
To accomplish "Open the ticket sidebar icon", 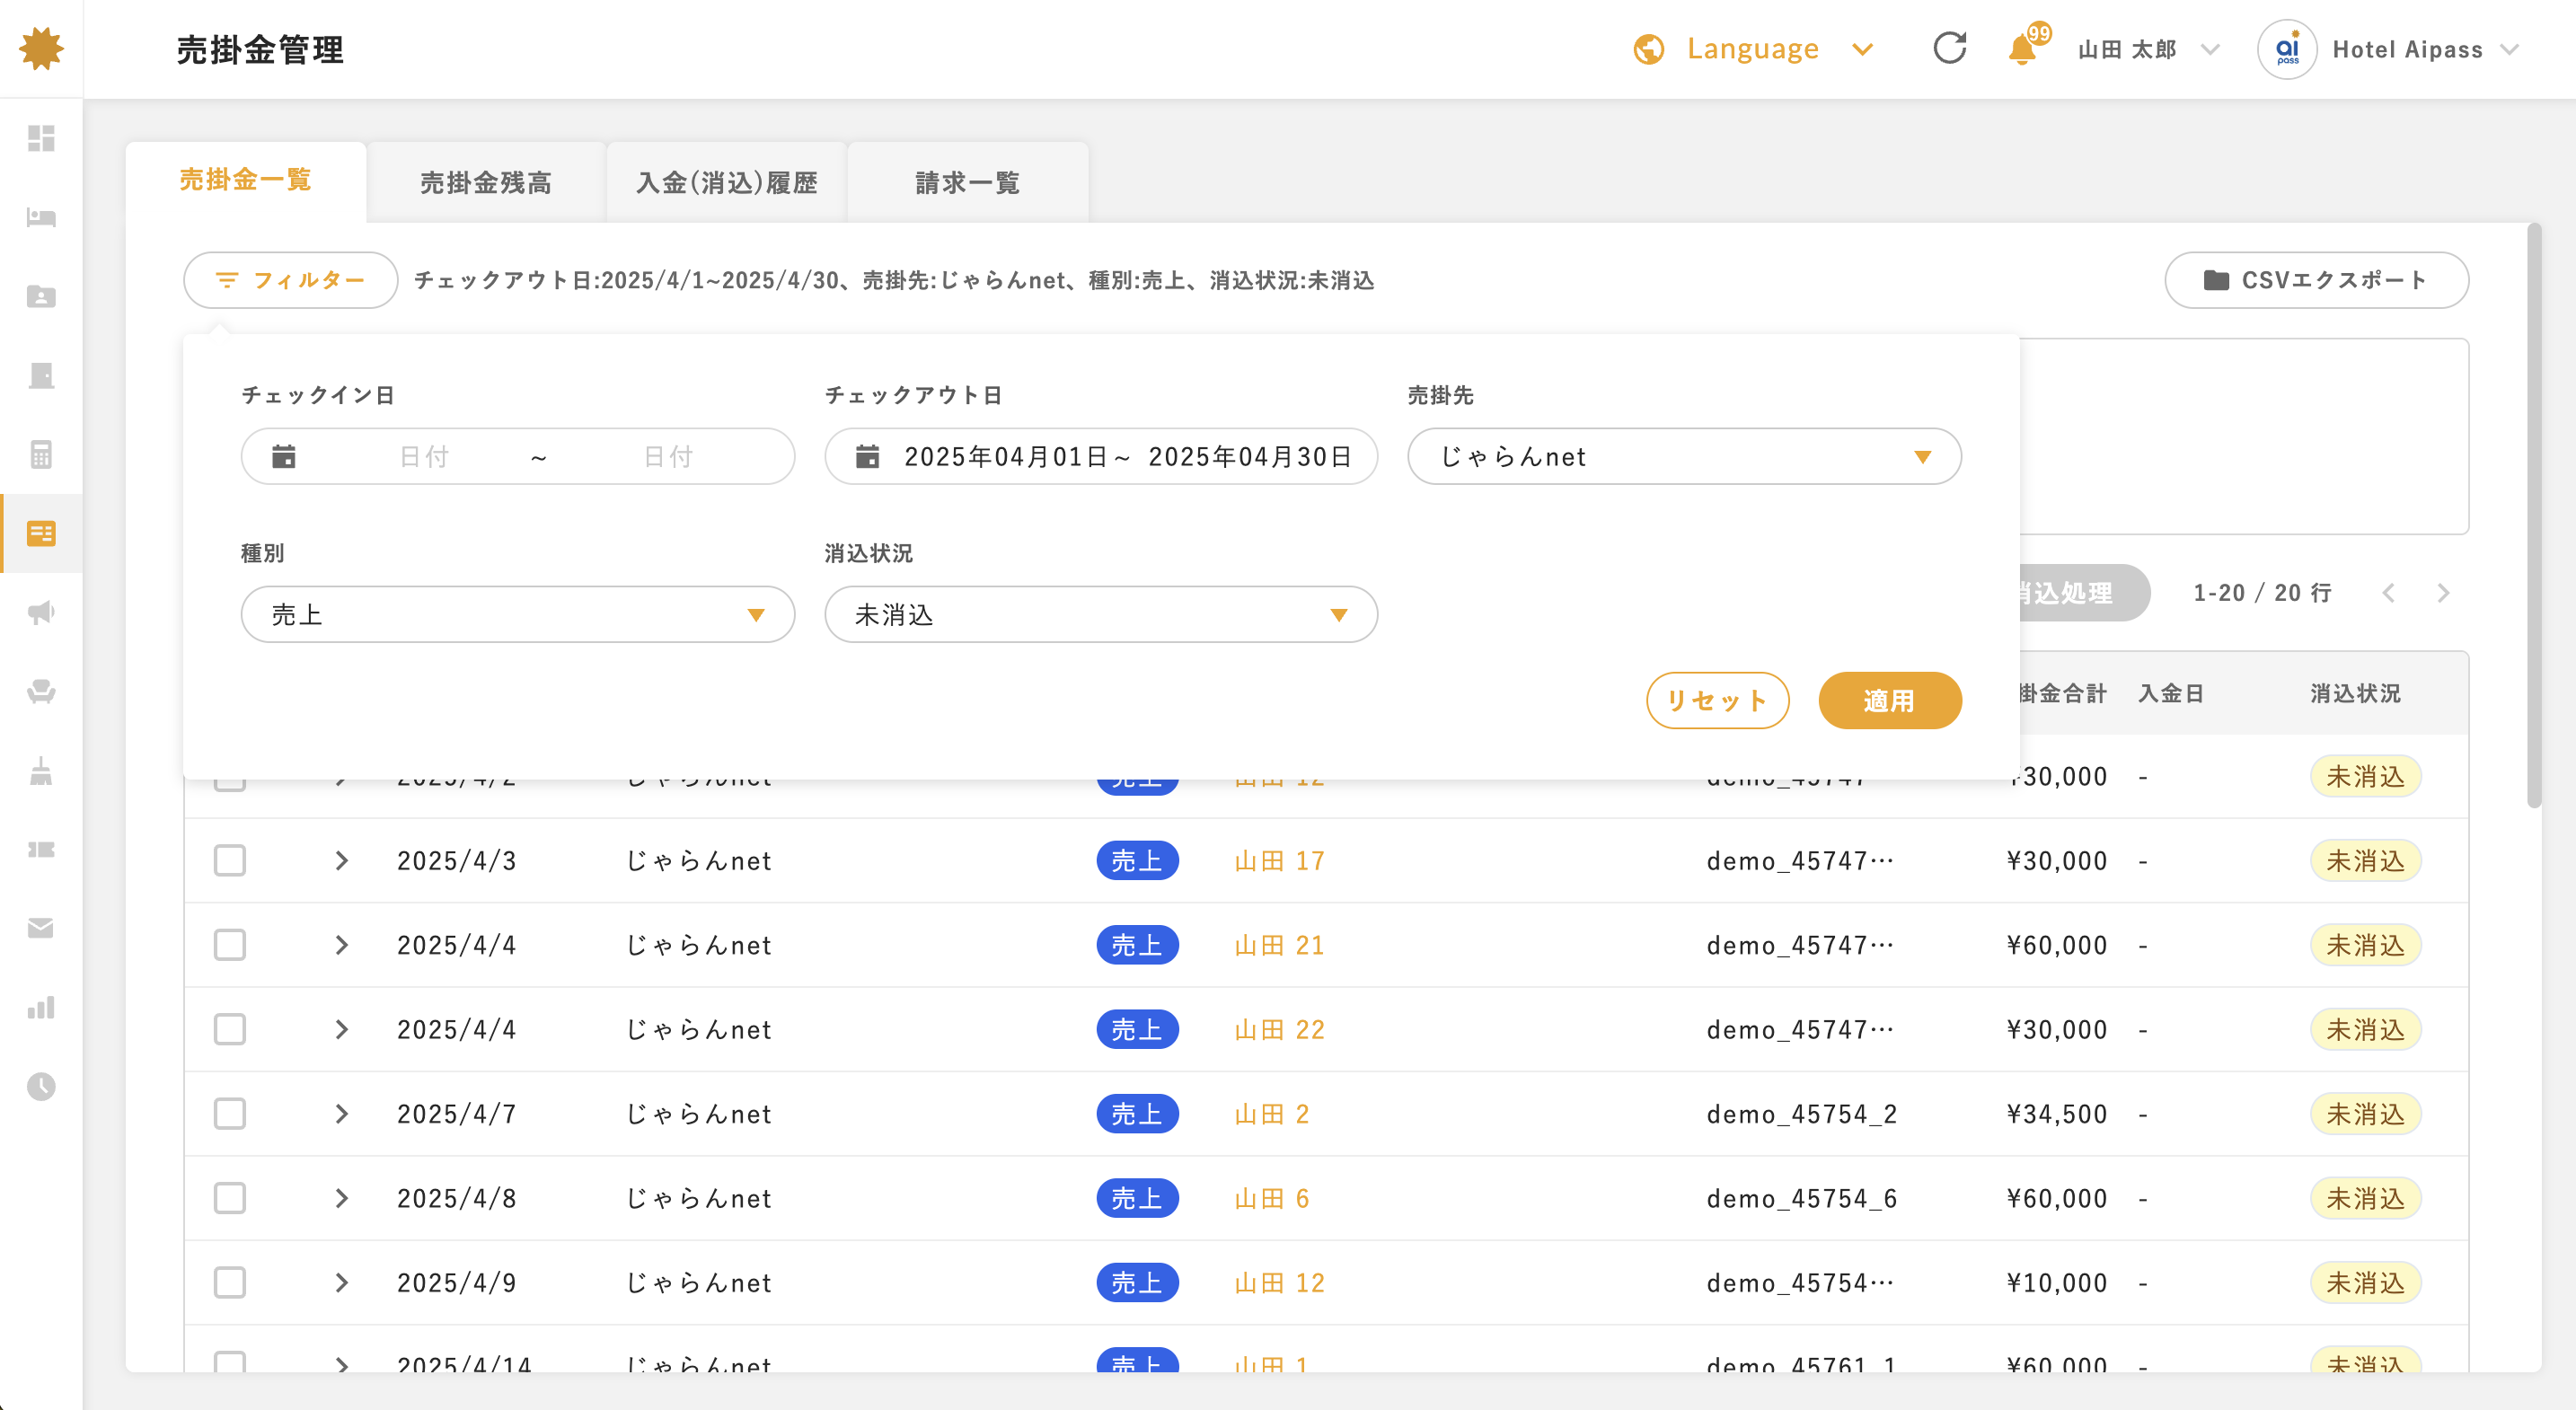I will 41,849.
